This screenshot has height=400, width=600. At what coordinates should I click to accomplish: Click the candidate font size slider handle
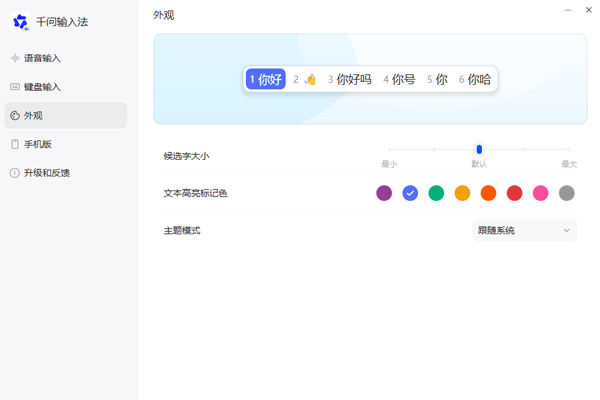tap(479, 149)
